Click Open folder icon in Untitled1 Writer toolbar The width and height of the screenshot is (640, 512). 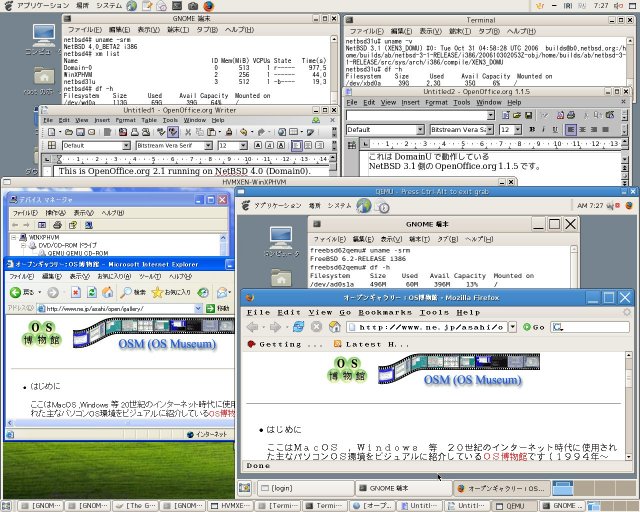69,132
